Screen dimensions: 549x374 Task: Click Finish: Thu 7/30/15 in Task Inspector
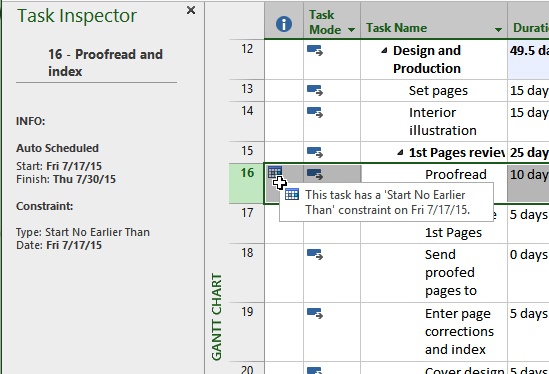coord(66,179)
